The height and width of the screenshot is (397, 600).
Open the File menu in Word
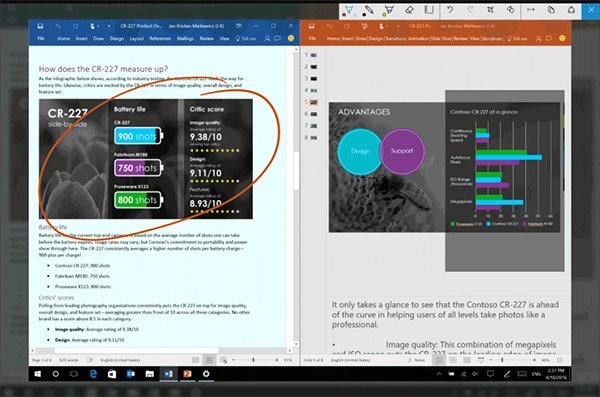click(x=41, y=38)
